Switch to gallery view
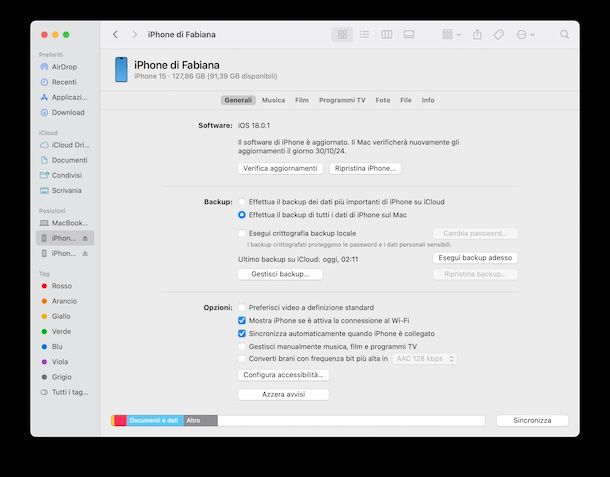 tap(409, 35)
